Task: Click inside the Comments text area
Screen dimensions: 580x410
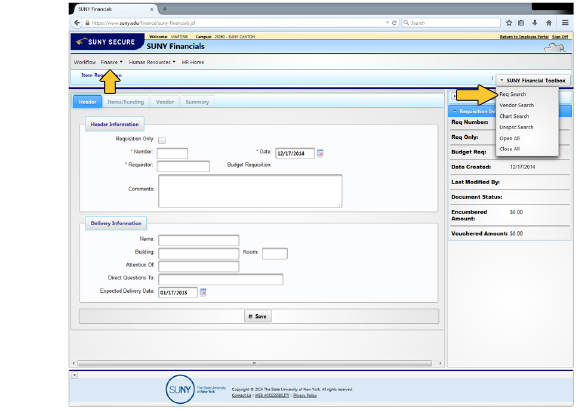Action: click(250, 191)
